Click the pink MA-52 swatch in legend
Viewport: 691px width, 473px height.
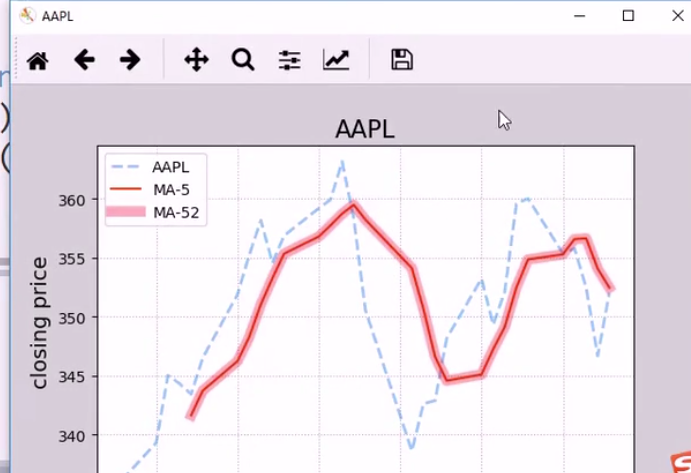click(126, 212)
